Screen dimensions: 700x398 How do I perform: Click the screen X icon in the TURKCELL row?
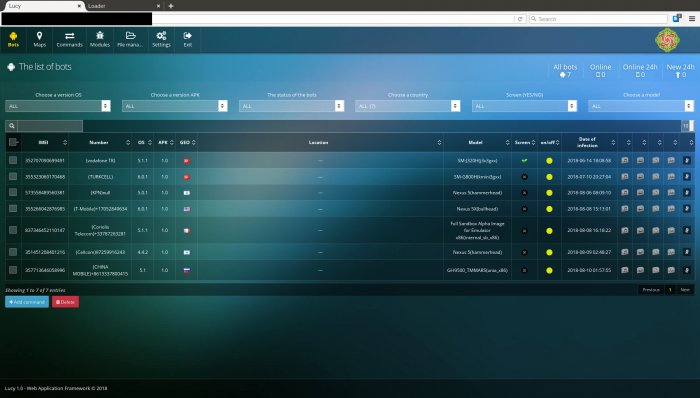point(524,177)
